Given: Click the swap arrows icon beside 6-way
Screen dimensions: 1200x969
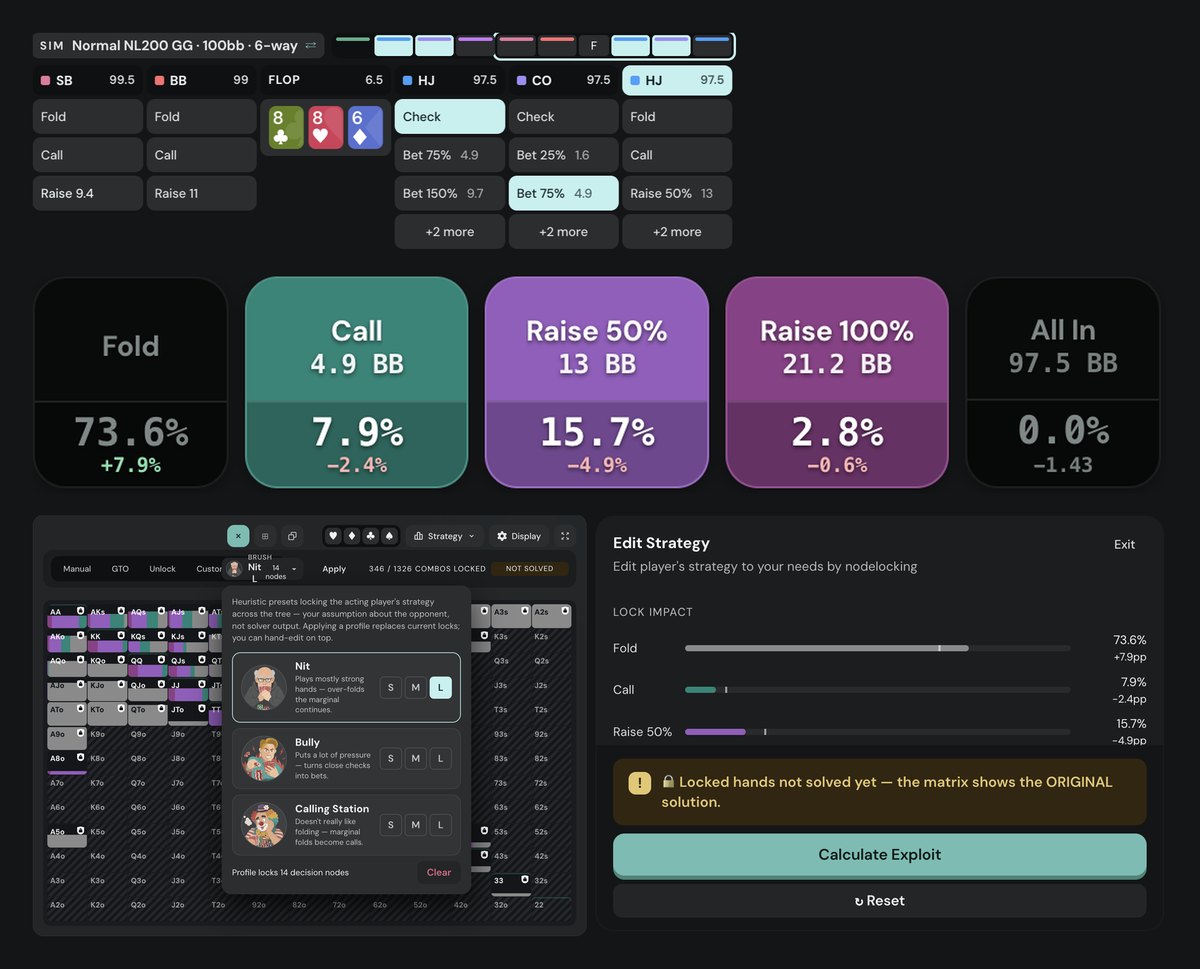Looking at the screenshot, I should coord(311,45).
